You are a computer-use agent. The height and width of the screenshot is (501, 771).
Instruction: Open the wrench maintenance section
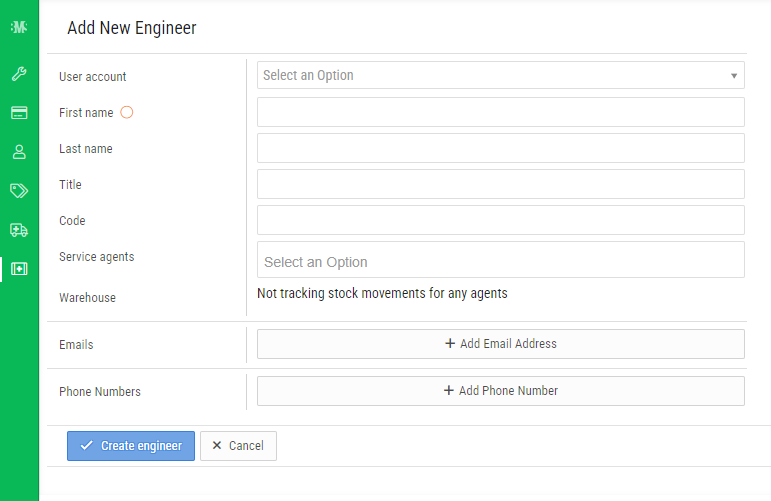point(19,74)
